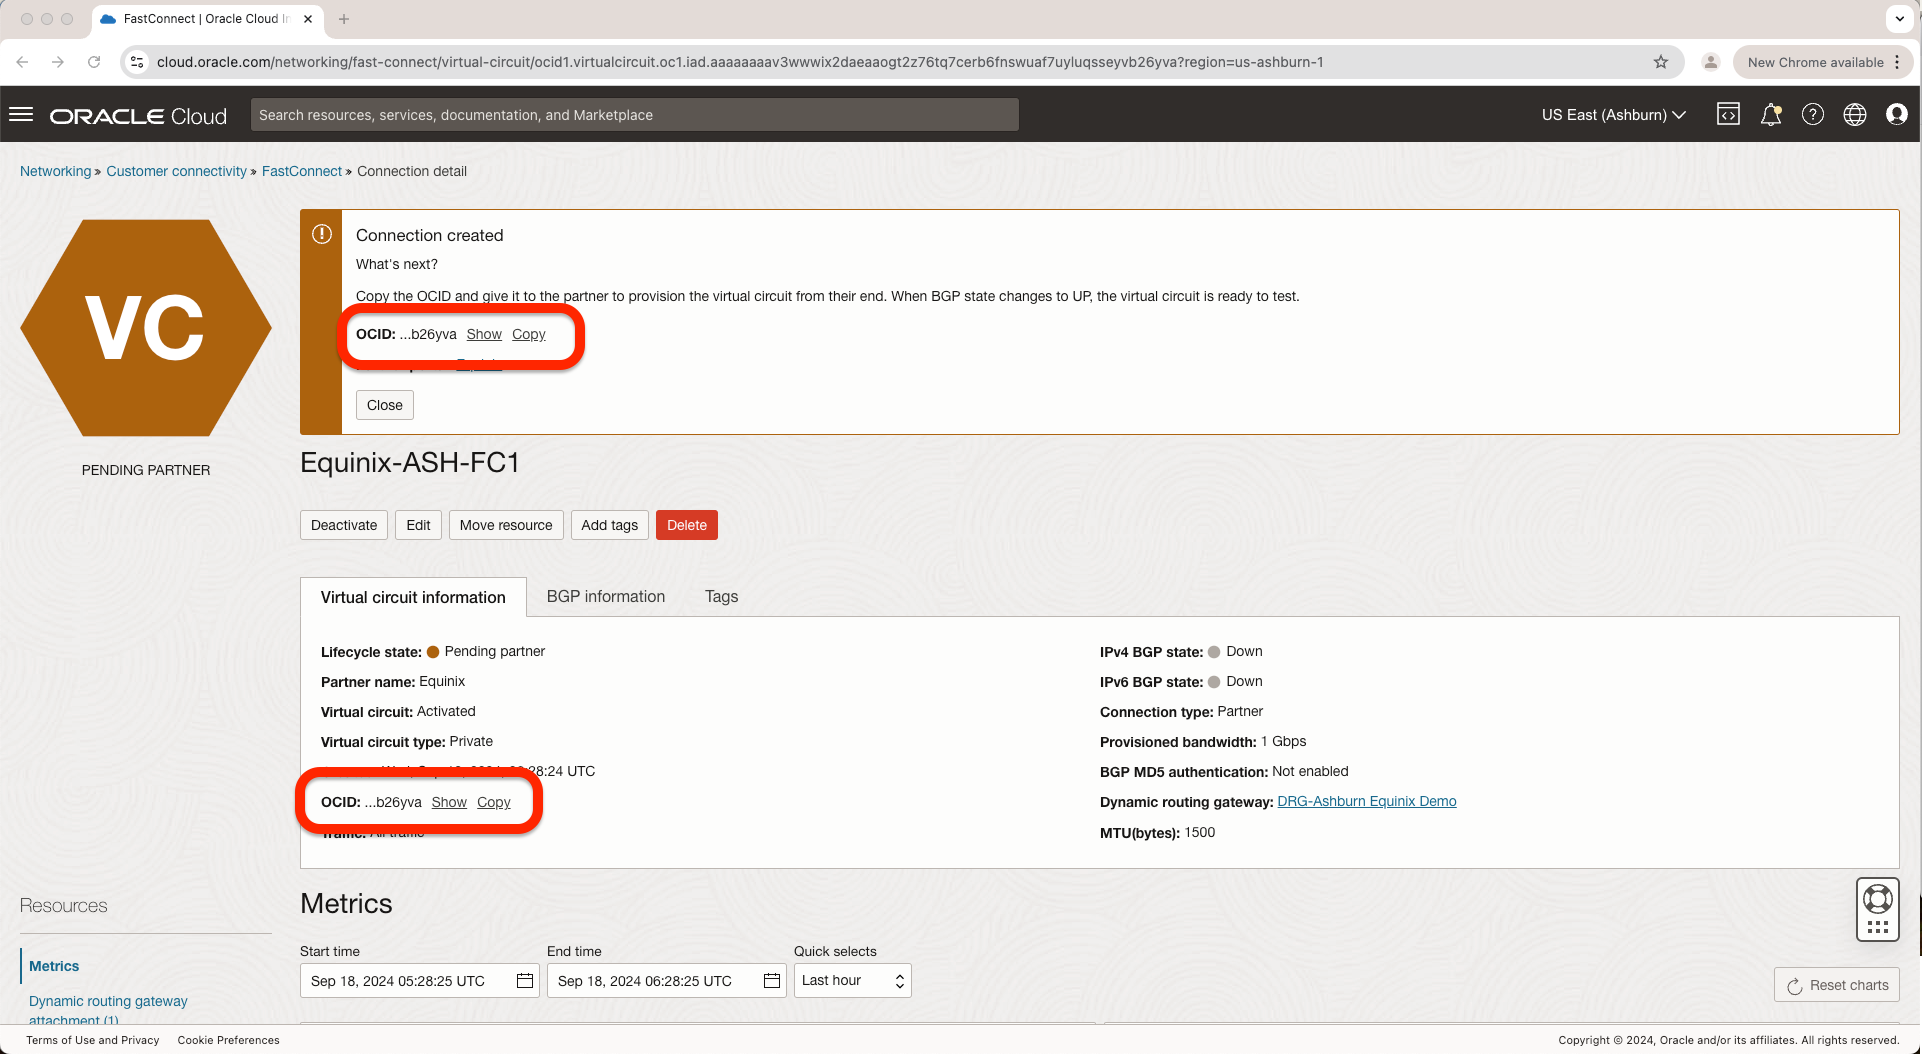Screen dimensions: 1922x1054
Task: Click the End time date field
Action: pyautogui.click(x=667, y=981)
